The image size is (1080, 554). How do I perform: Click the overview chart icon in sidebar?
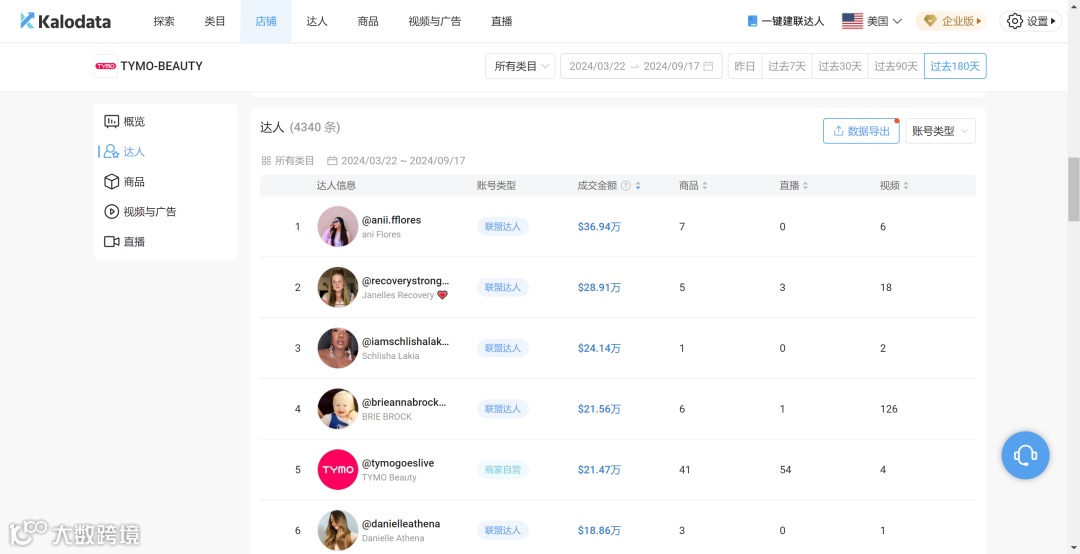[x=112, y=122]
